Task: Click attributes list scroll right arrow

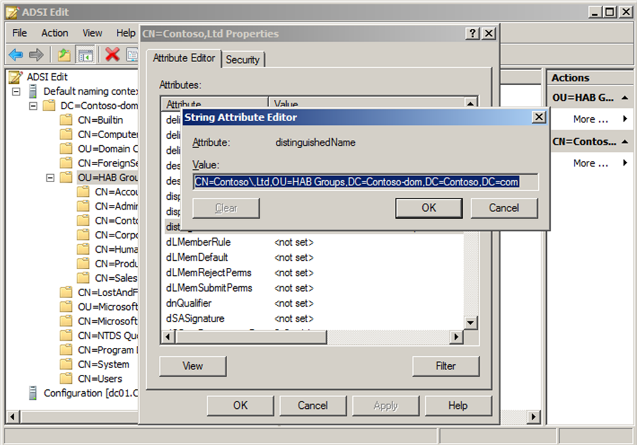Action: 456,337
